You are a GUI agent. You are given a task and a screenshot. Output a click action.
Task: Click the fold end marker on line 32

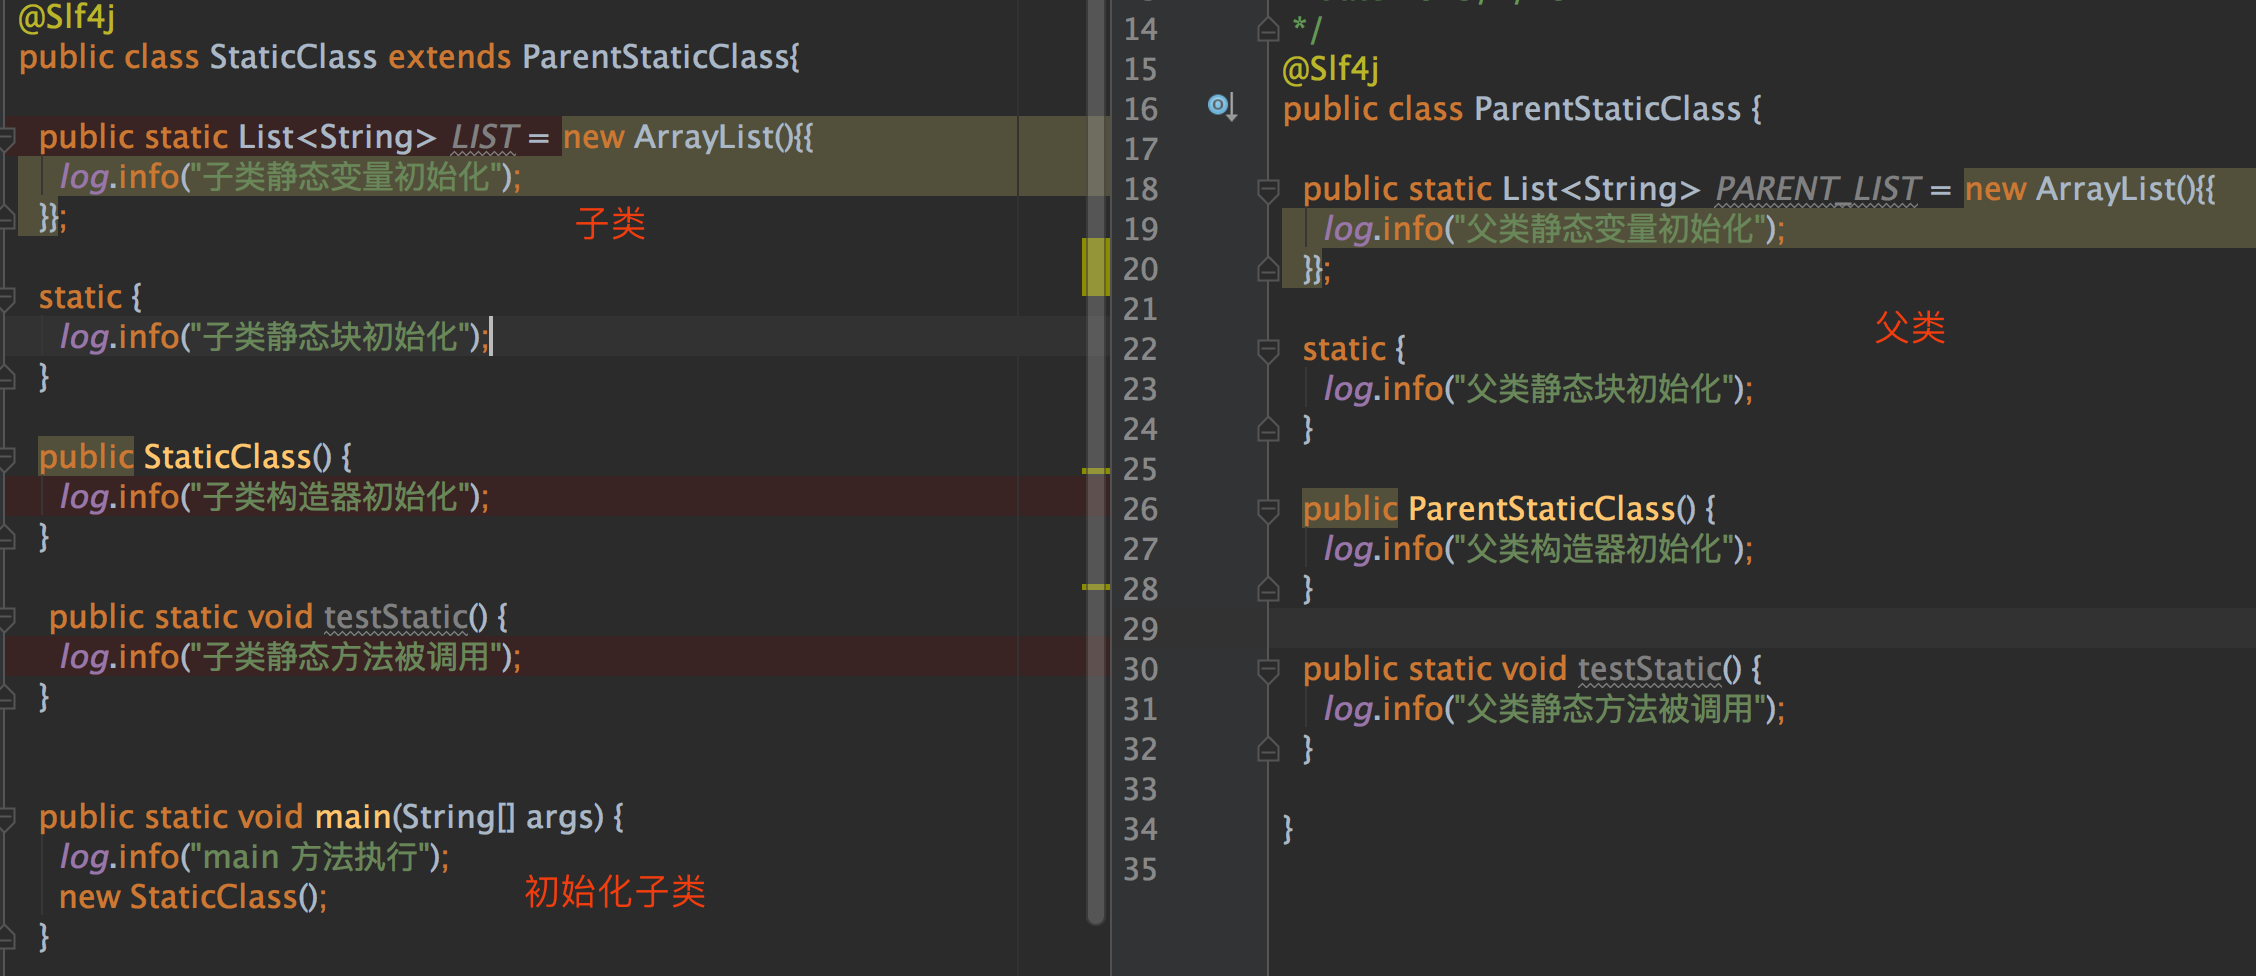pyautogui.click(x=1268, y=749)
